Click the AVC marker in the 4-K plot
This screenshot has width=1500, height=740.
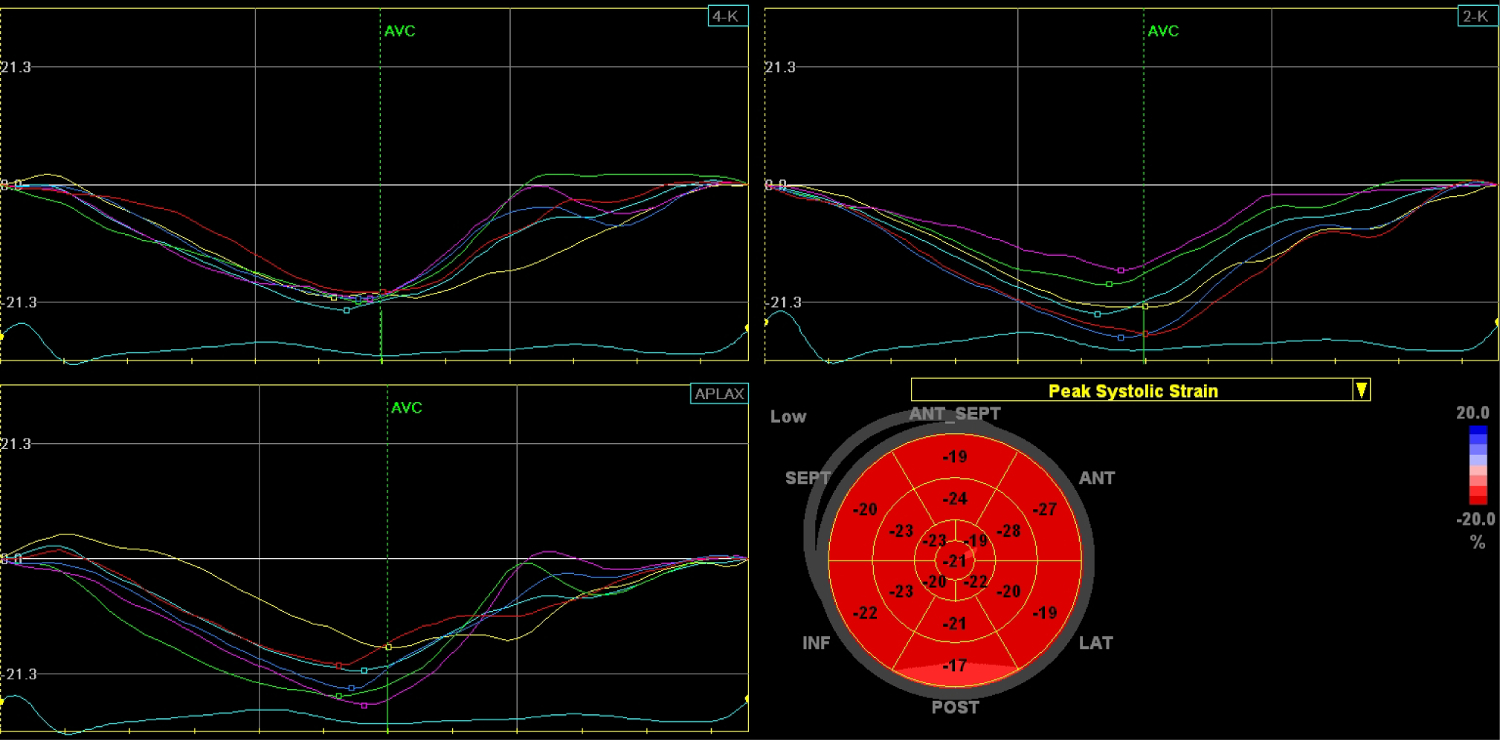(399, 31)
